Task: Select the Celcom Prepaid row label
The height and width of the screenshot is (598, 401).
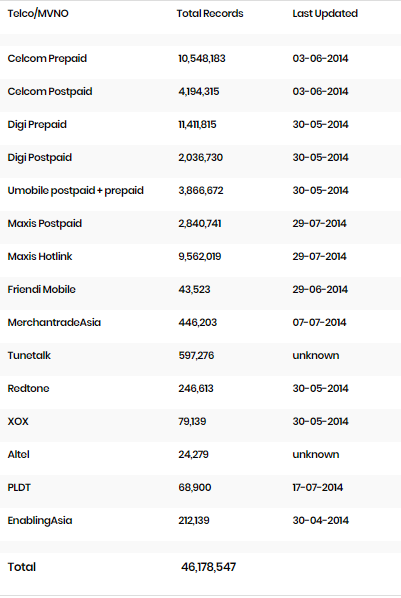Action: (47, 59)
